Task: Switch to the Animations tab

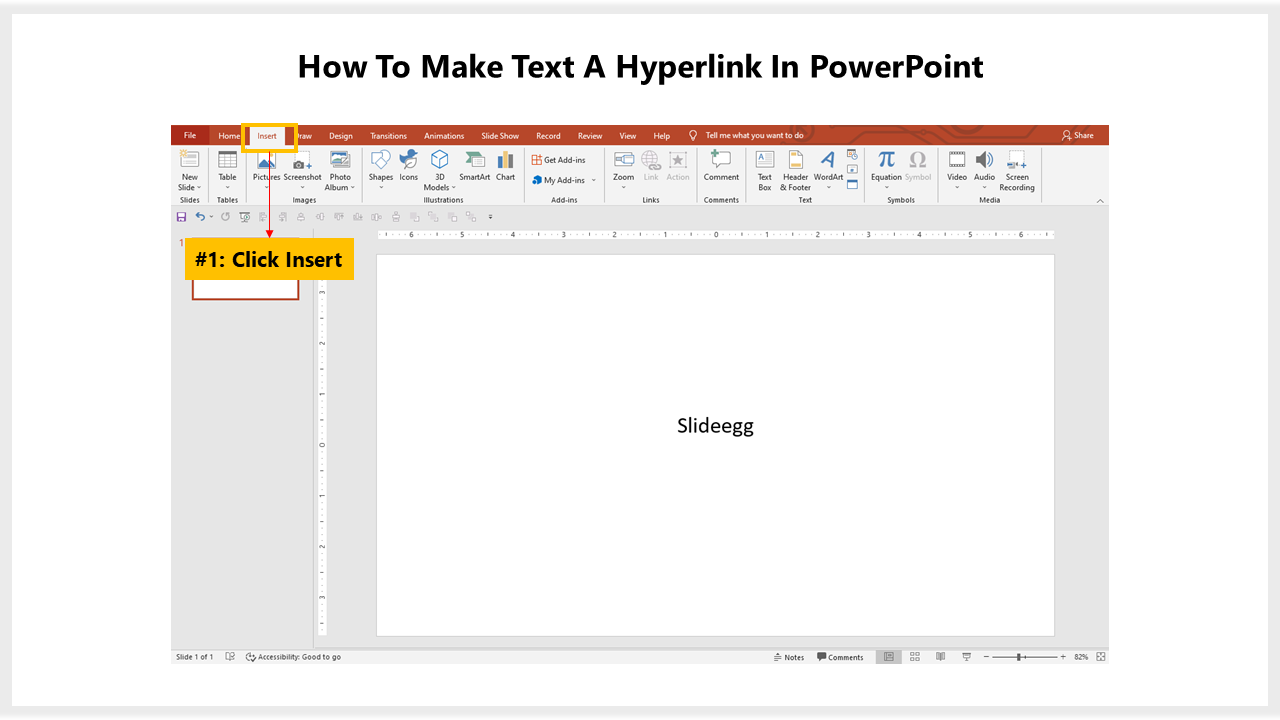Action: [x=444, y=136]
